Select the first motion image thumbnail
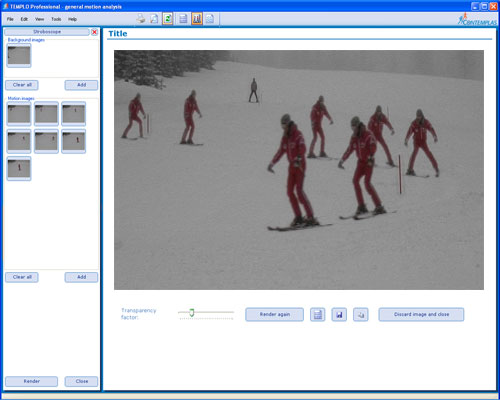 coord(19,114)
